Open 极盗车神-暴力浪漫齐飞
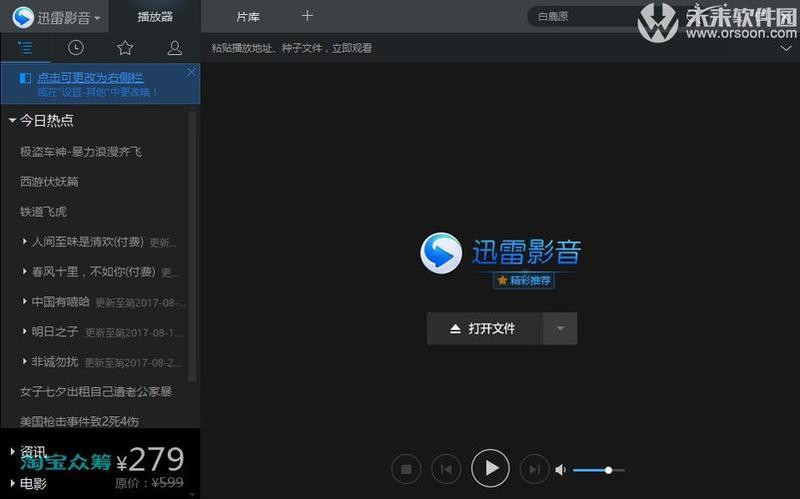This screenshot has width=800, height=499. coord(81,152)
